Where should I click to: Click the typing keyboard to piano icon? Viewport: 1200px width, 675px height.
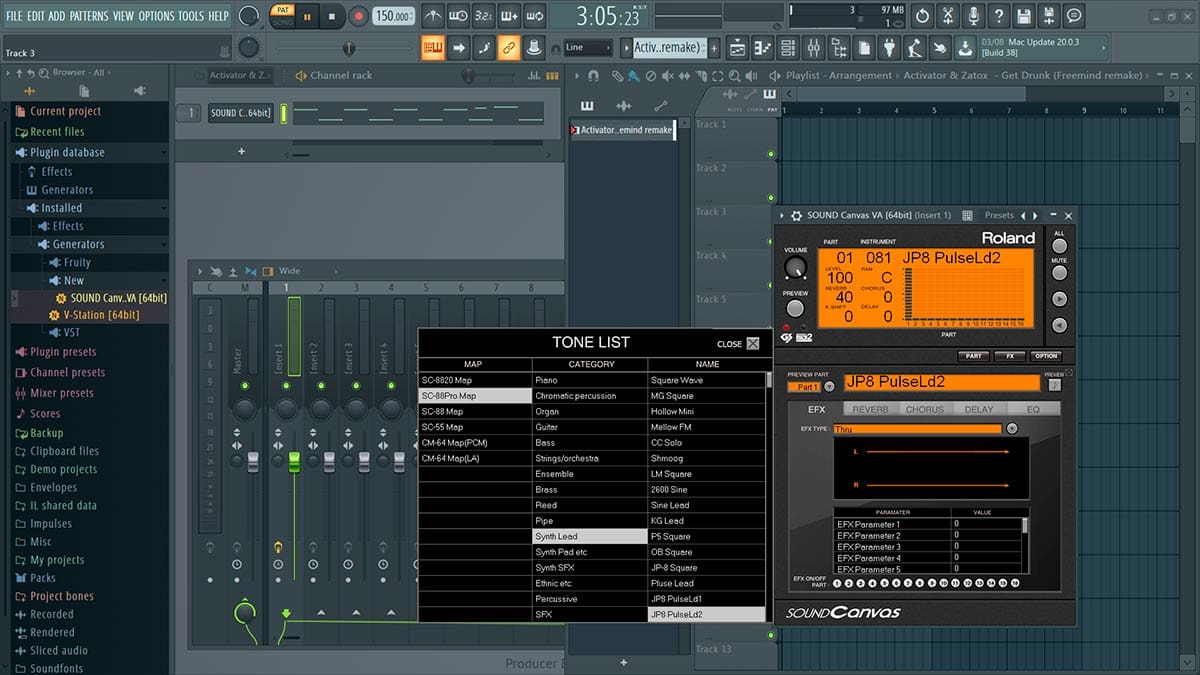[x=433, y=47]
